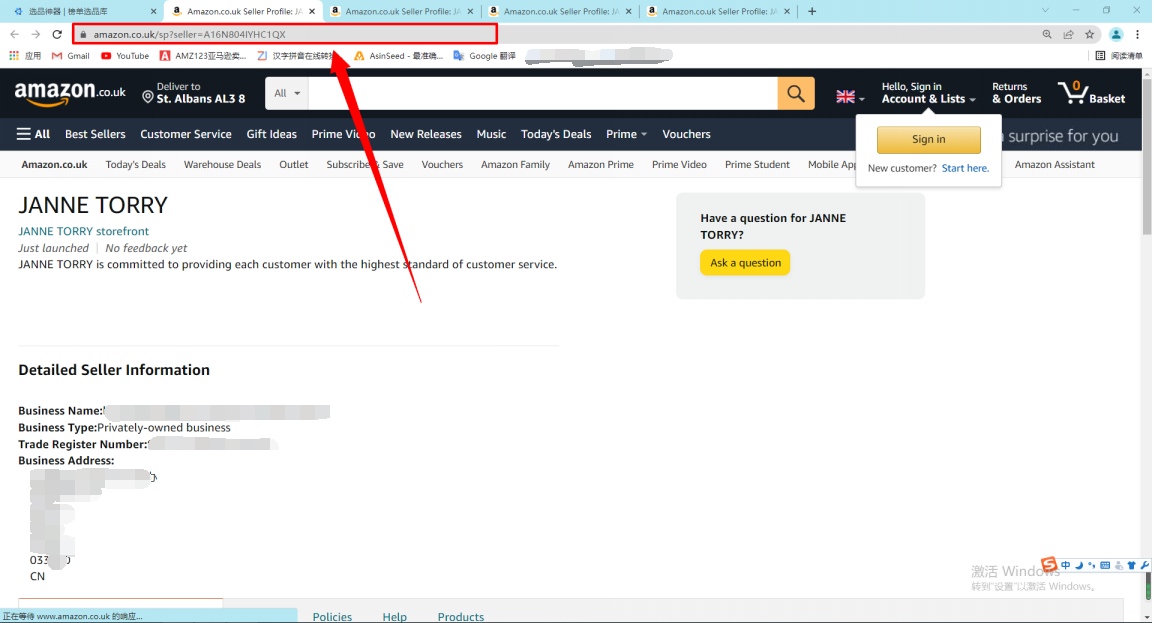1154x623 pixels.
Task: Switch to the Policies tab
Action: (332, 616)
